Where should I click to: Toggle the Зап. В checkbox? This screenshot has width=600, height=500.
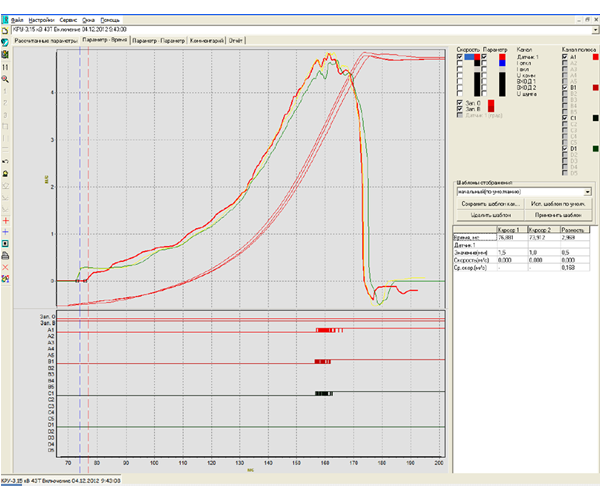tap(460, 109)
